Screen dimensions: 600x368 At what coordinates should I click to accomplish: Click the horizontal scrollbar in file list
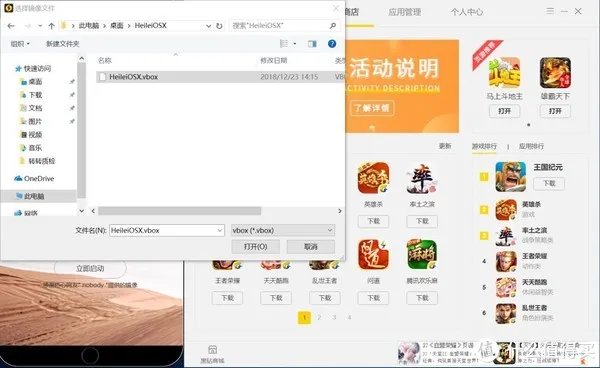(179, 211)
